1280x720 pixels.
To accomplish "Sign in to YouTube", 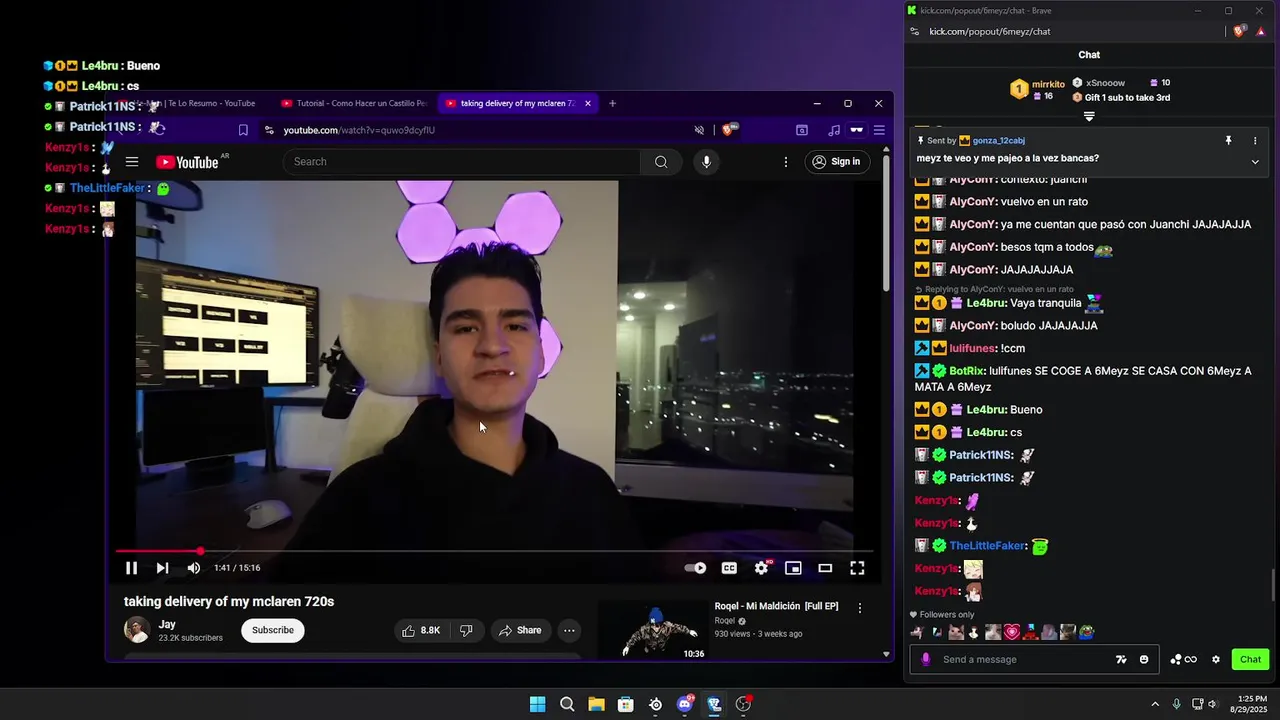I will point(836,162).
